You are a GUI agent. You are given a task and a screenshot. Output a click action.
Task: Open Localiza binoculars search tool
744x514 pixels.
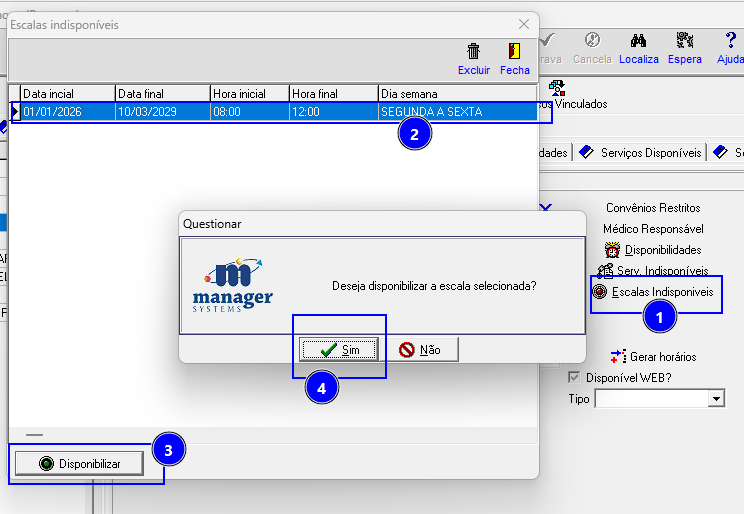click(638, 41)
